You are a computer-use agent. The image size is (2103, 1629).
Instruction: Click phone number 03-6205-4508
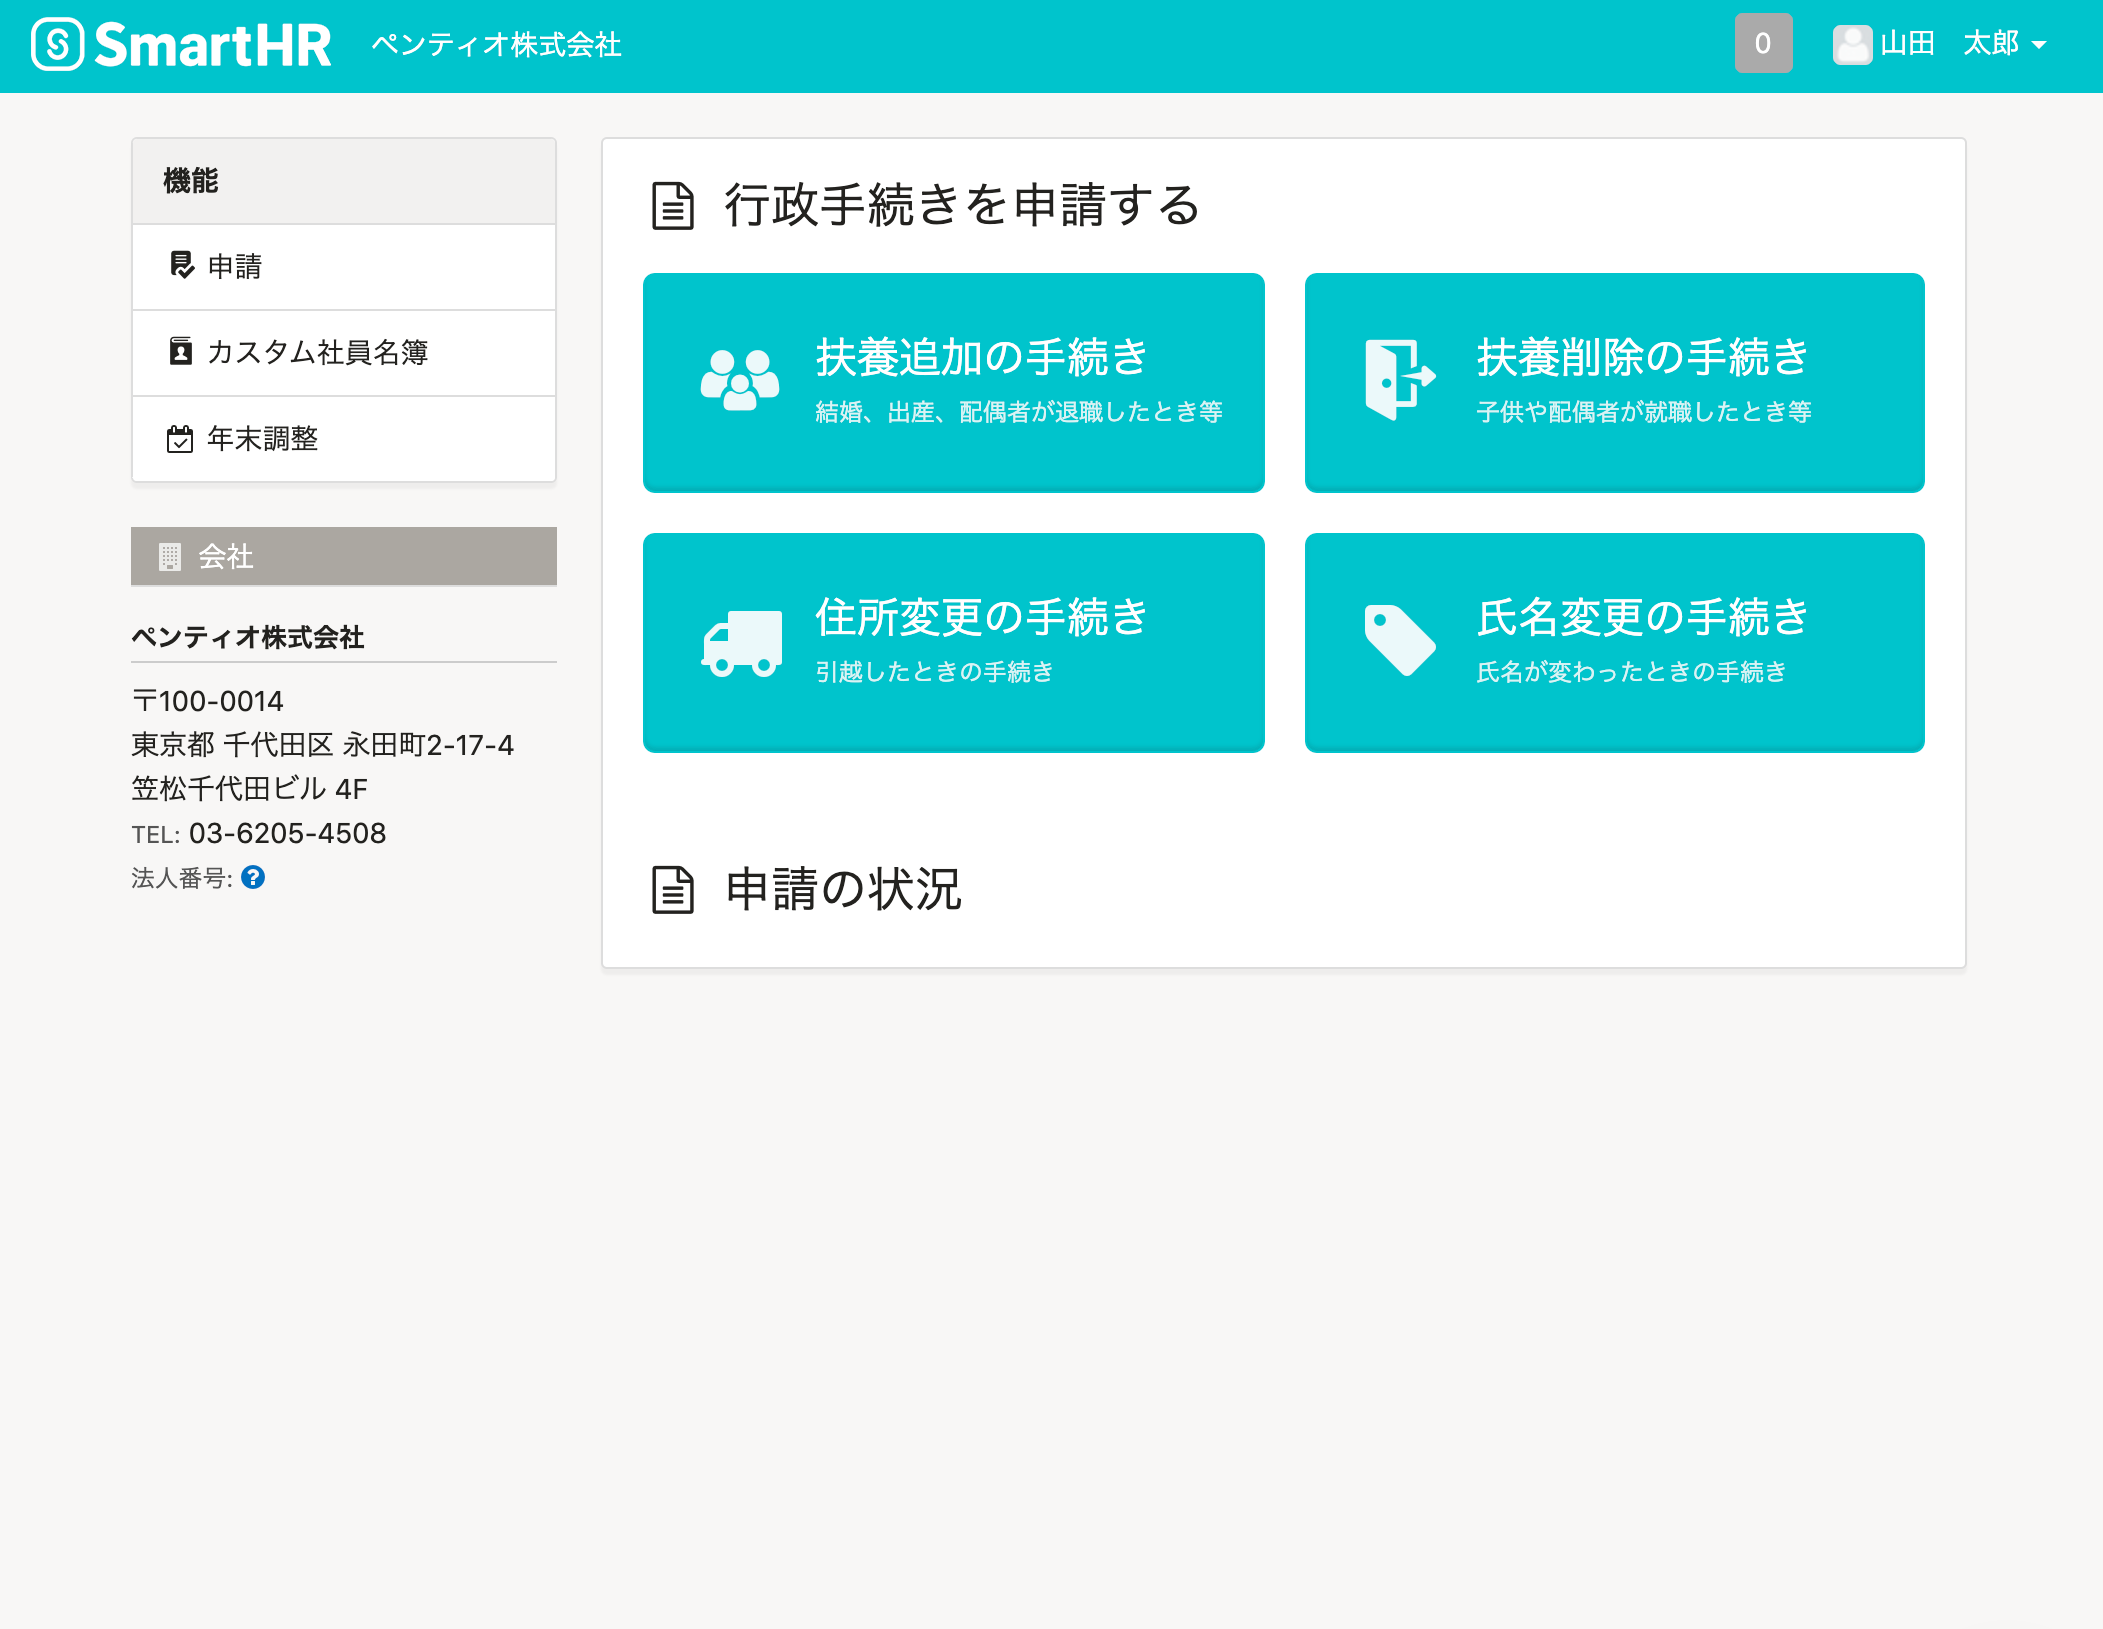tap(288, 833)
